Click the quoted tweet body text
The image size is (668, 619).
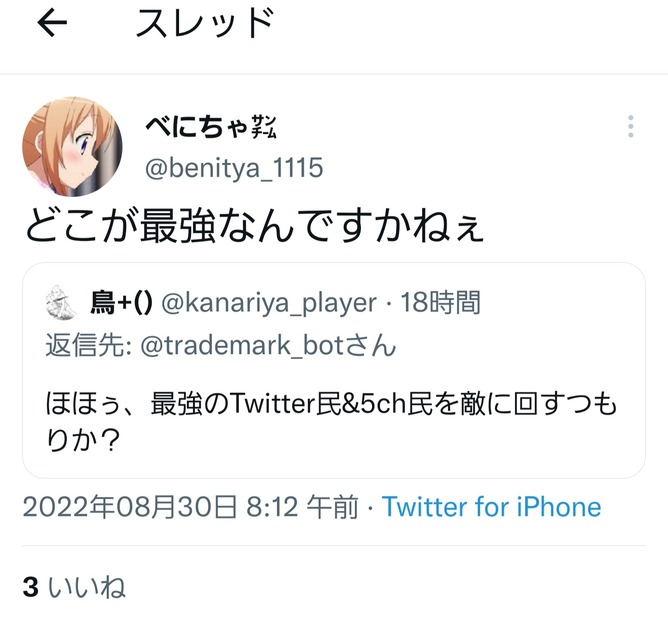pos(331,422)
